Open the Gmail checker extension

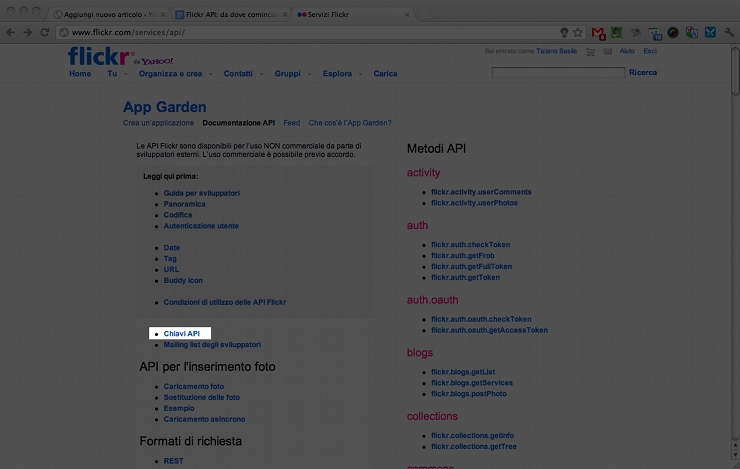coord(598,33)
